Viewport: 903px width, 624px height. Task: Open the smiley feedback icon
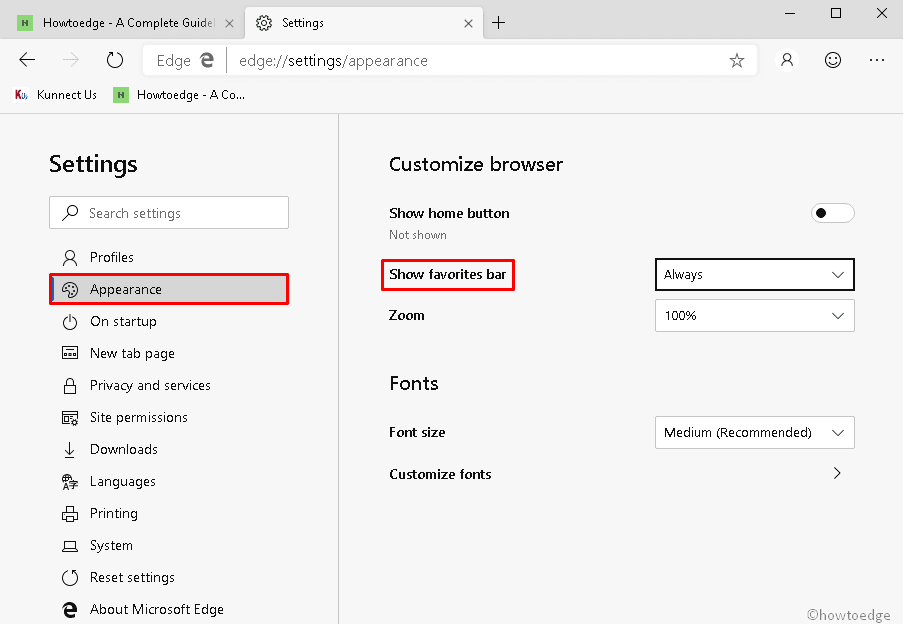[x=832, y=60]
